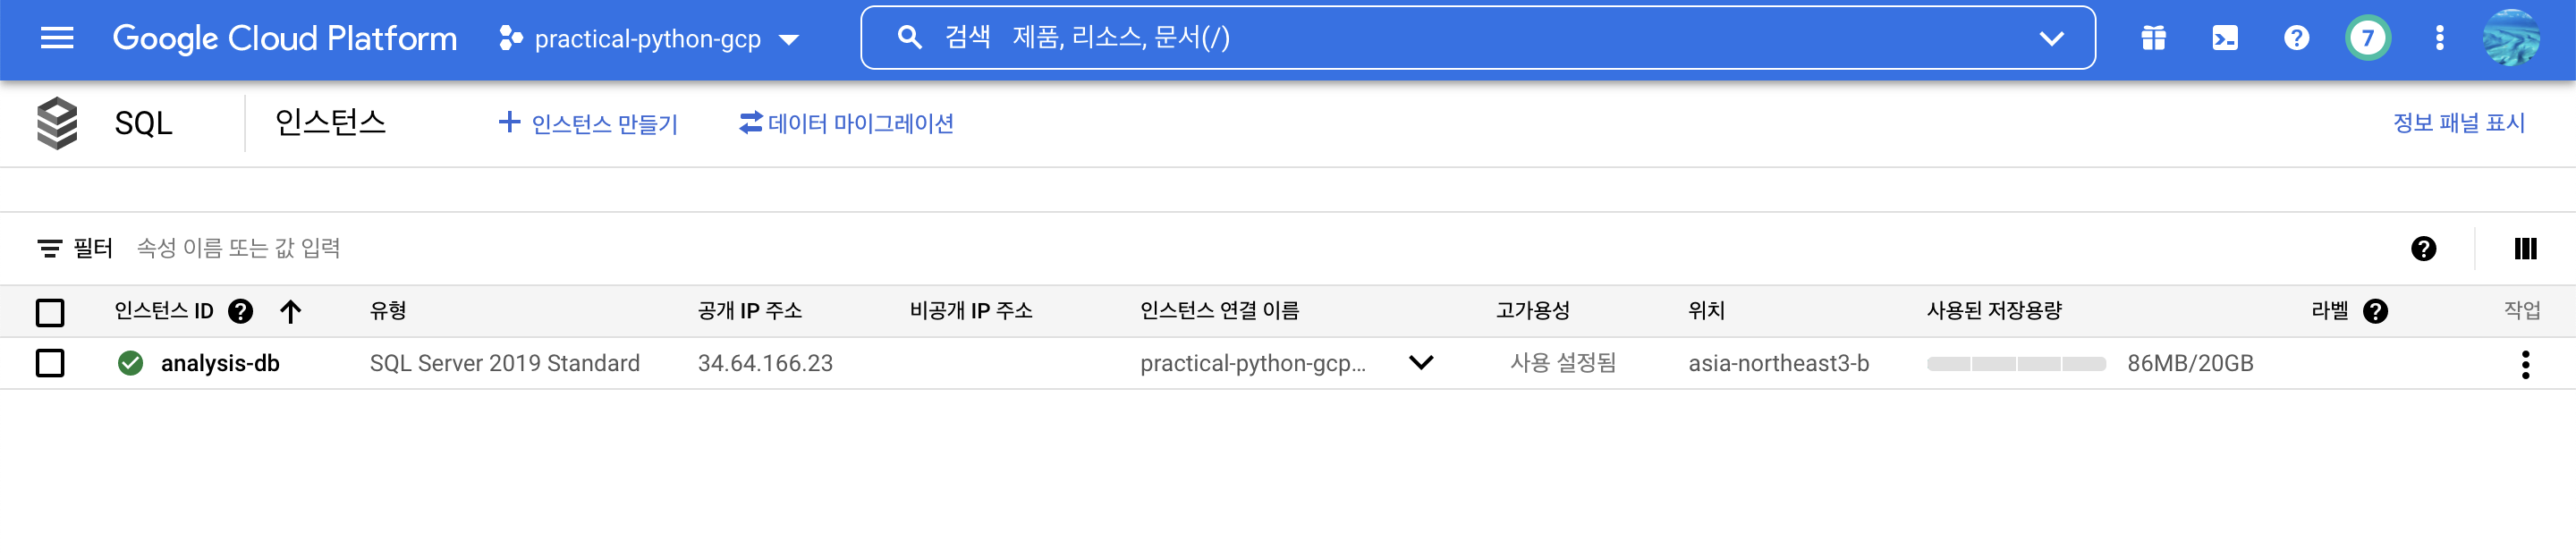Viewport: 2576px width, 558px height.
Task: Click the 위치 column header
Action: pos(1706,311)
